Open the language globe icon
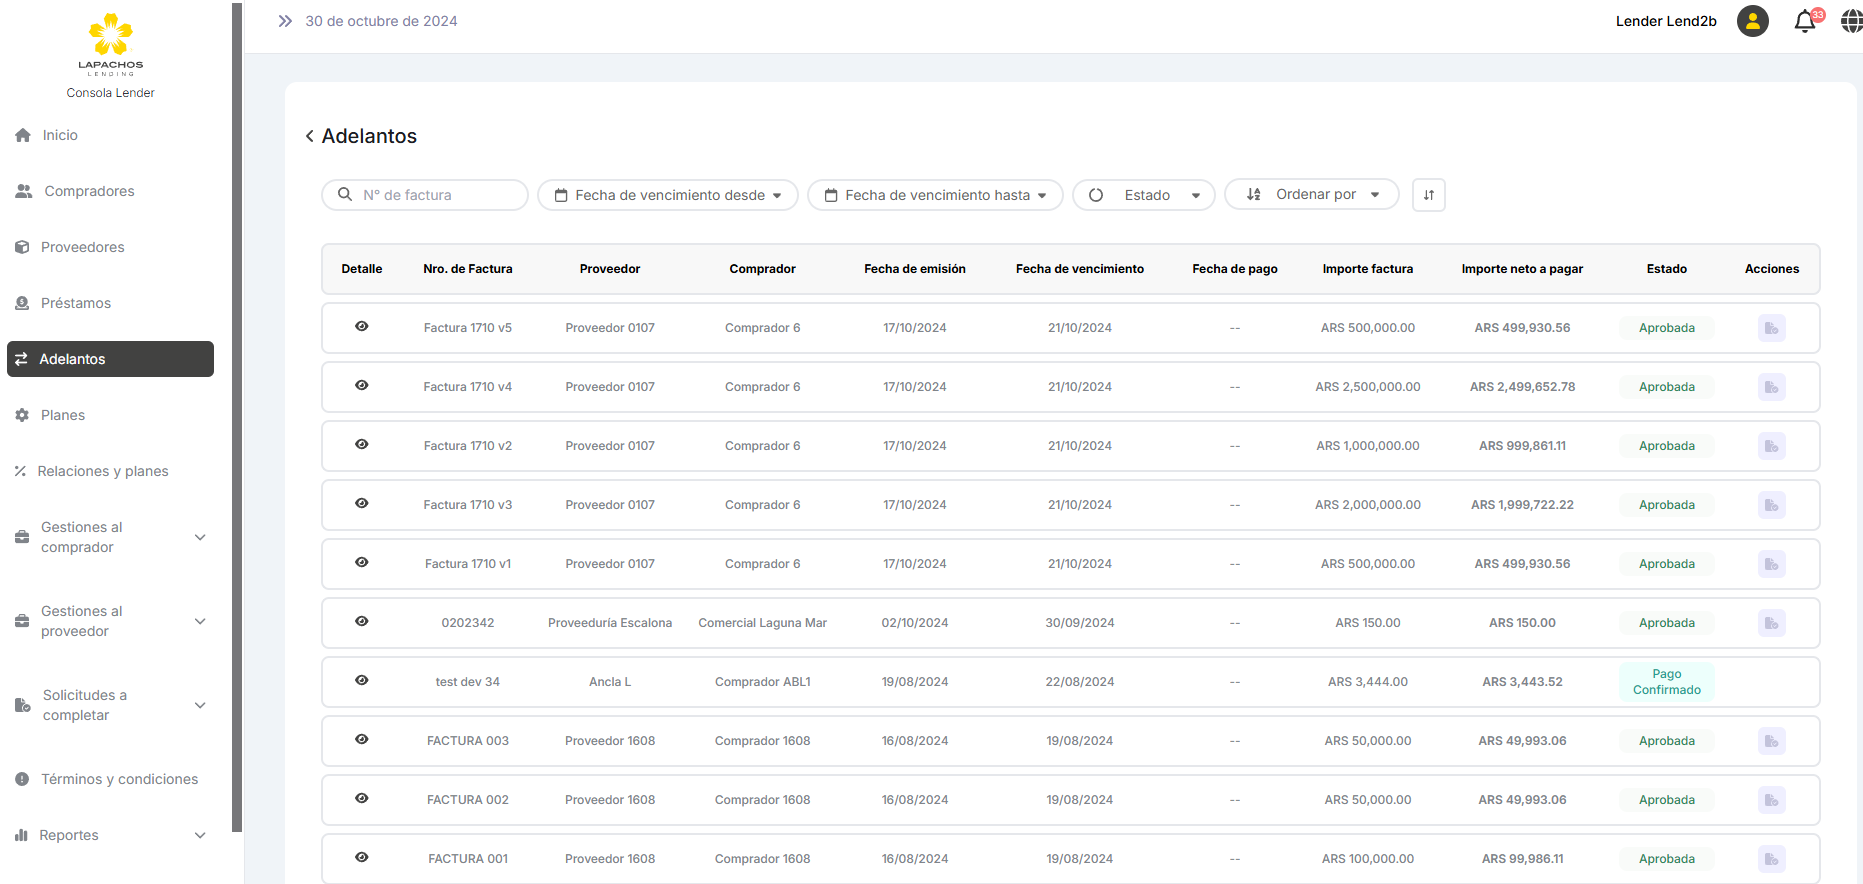The height and width of the screenshot is (884, 1863). 1851,21
